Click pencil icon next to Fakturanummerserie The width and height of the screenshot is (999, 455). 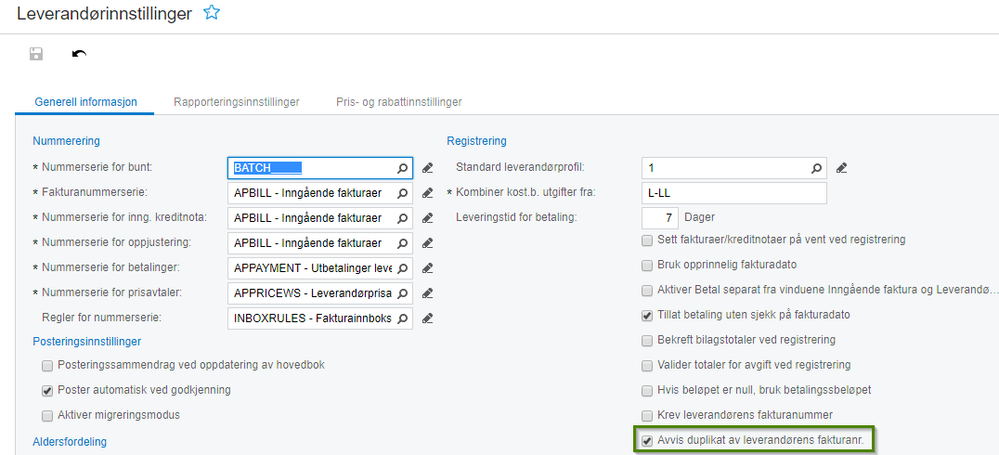pos(427,193)
